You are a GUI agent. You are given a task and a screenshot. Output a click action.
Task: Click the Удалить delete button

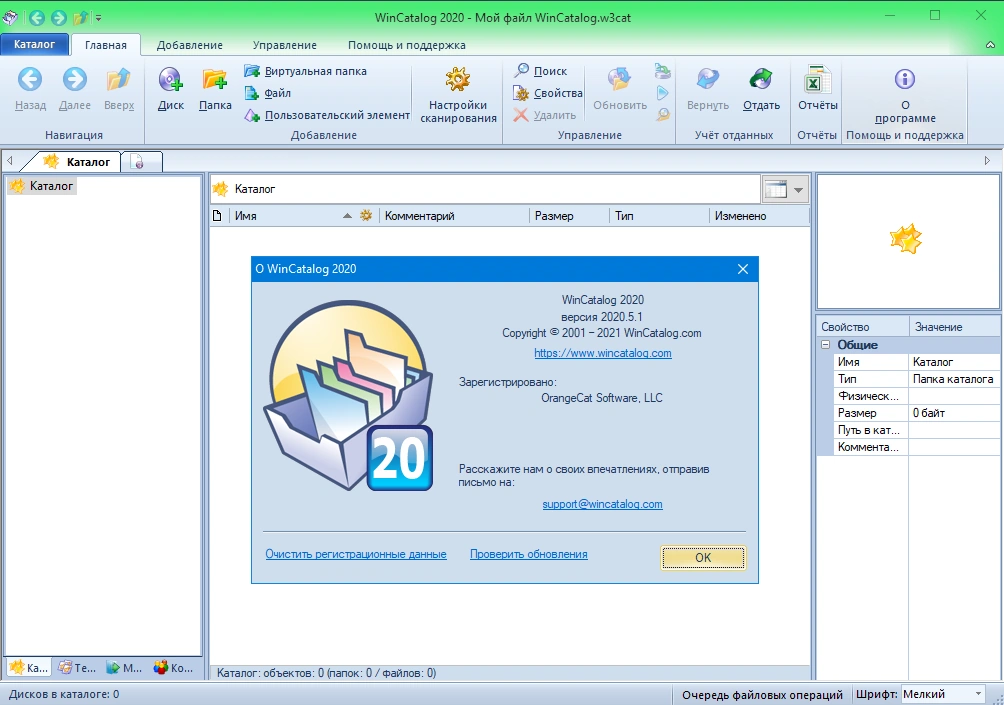545,115
